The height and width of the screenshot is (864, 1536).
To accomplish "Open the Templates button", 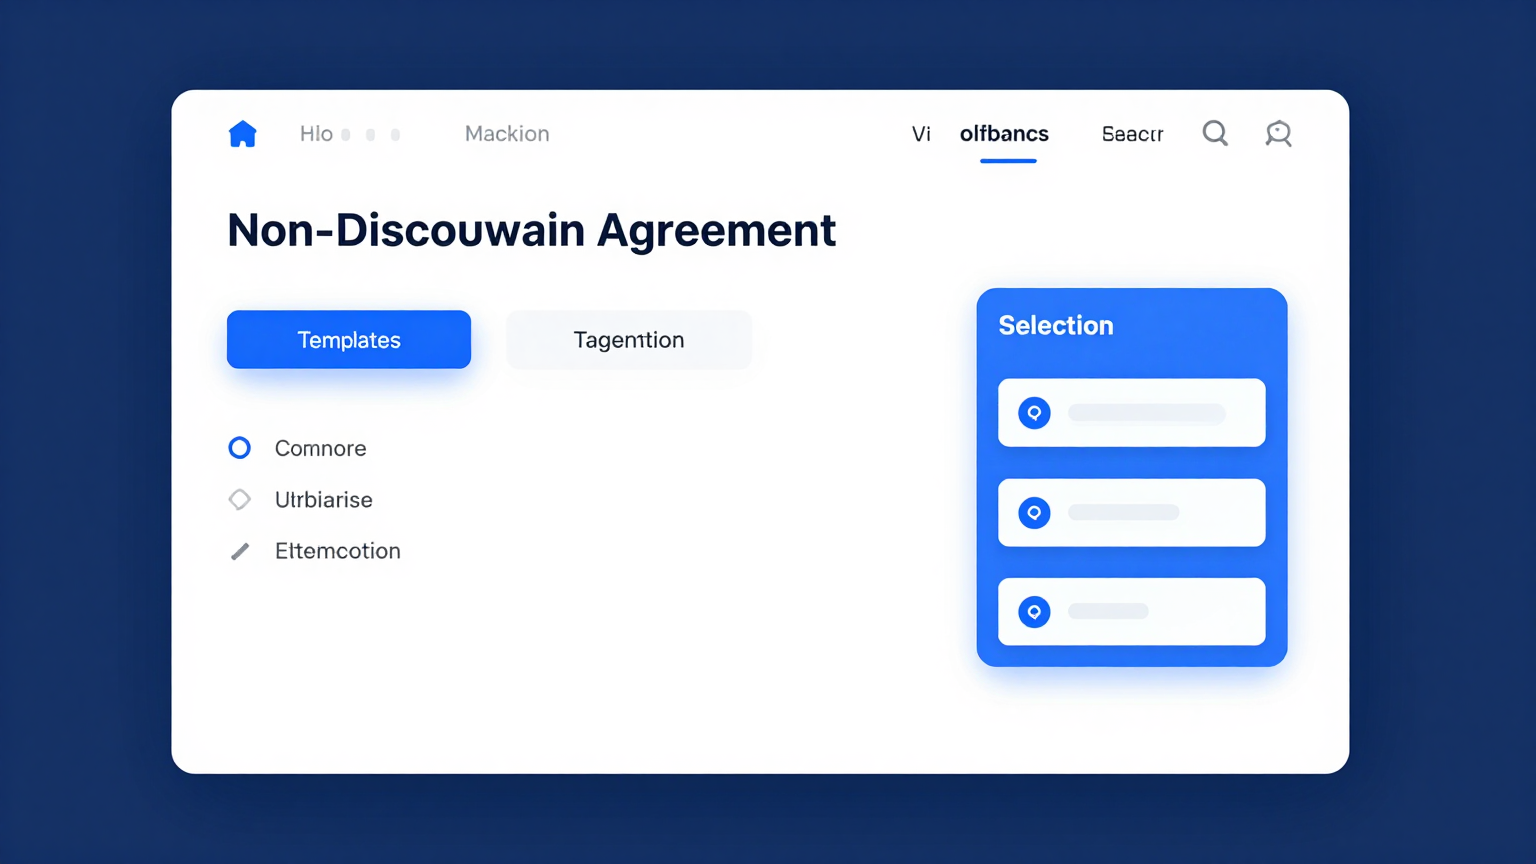I will point(349,340).
